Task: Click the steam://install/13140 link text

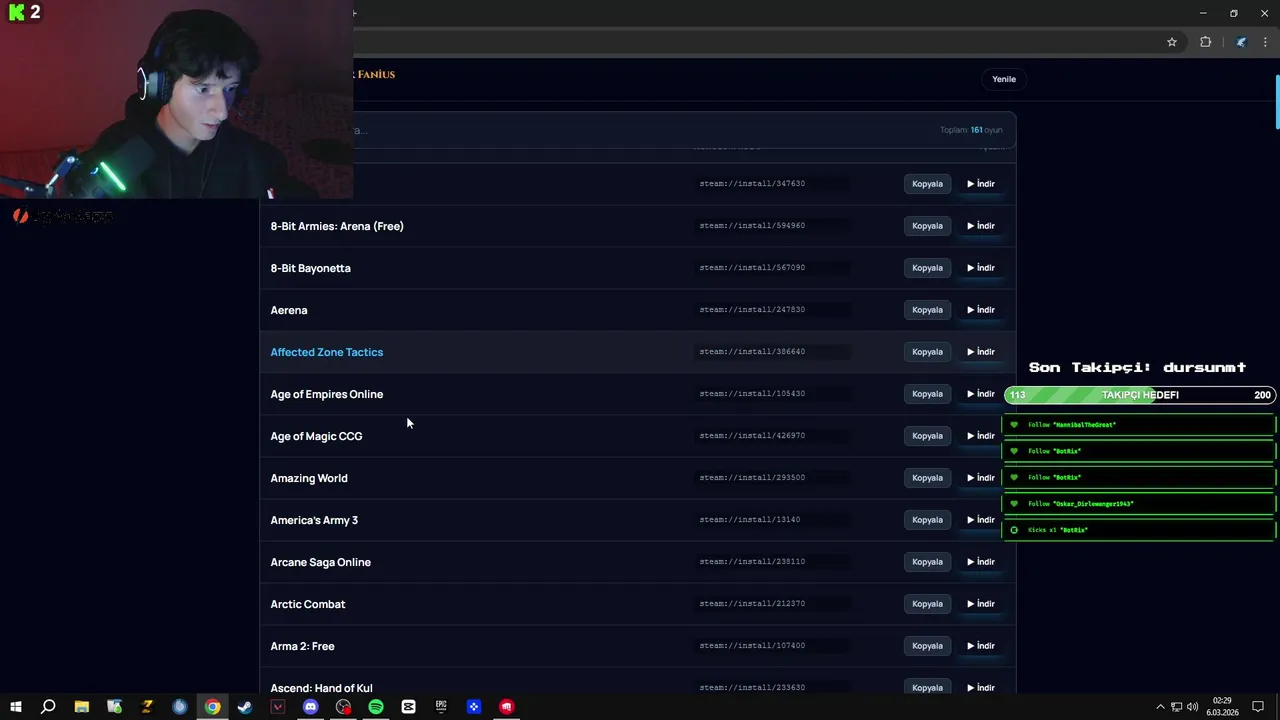Action: tap(750, 520)
